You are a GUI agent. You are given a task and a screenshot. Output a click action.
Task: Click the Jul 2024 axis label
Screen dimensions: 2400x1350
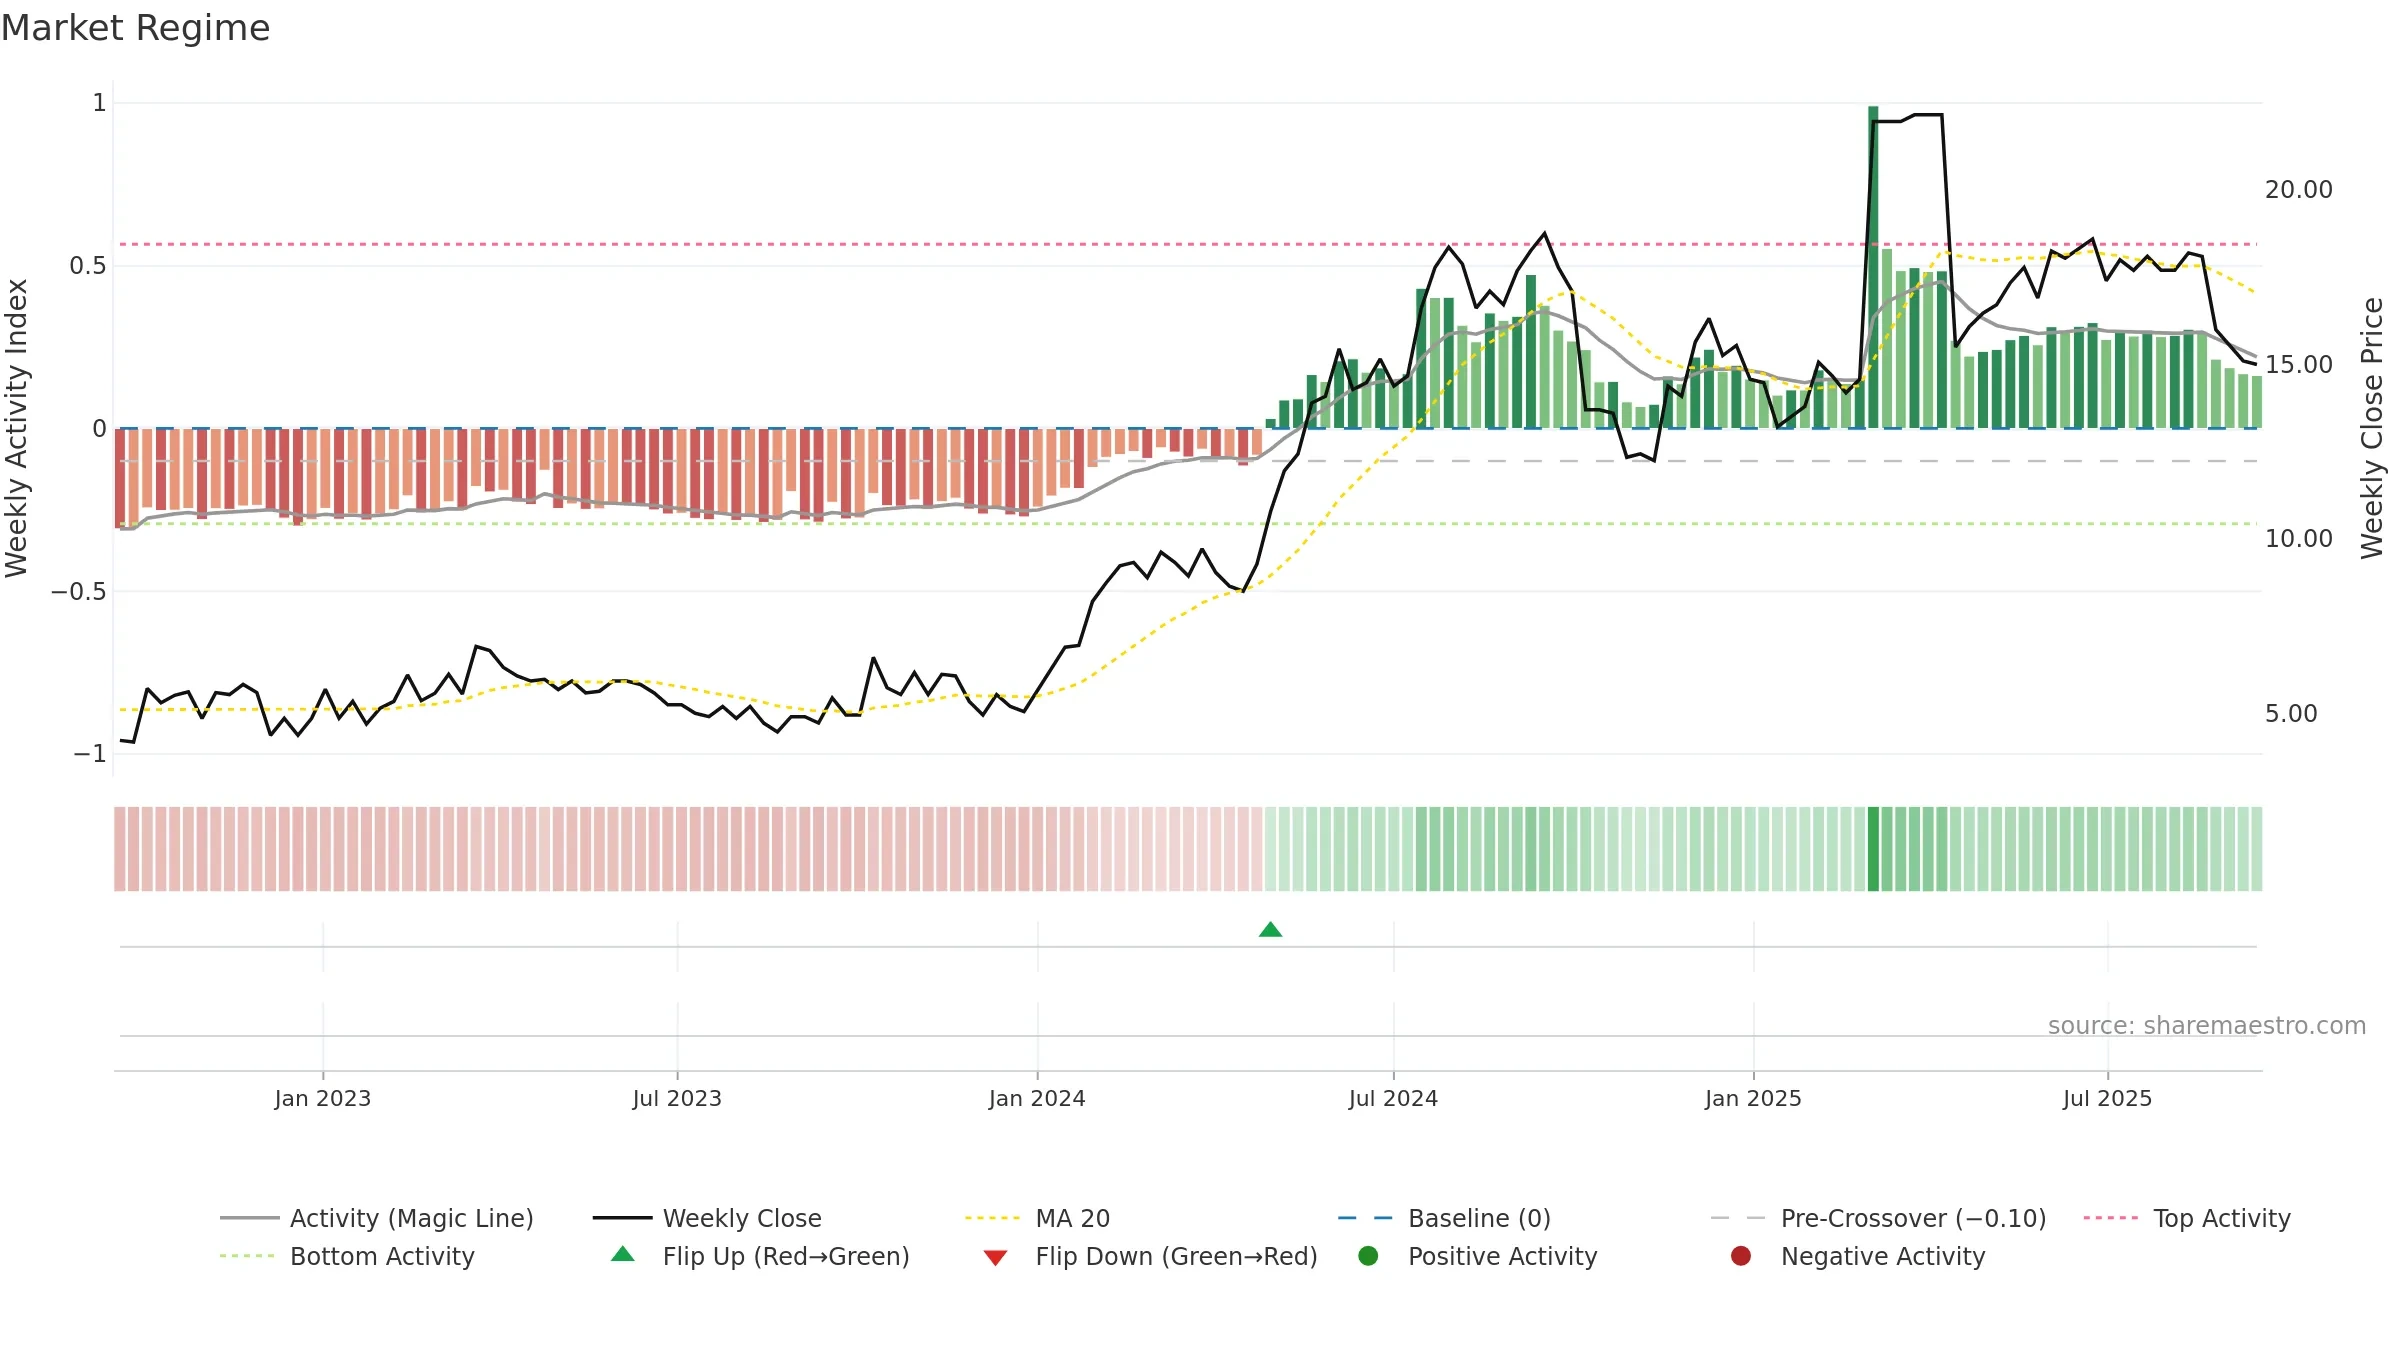pyautogui.click(x=1393, y=1098)
